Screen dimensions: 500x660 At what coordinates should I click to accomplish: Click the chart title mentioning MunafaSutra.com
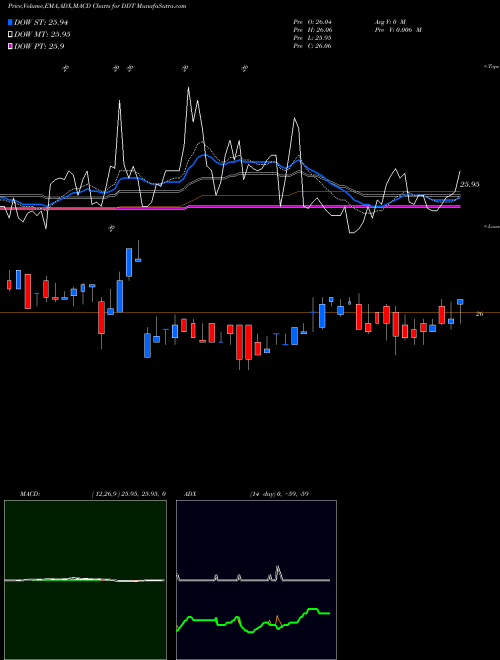pos(97,6)
